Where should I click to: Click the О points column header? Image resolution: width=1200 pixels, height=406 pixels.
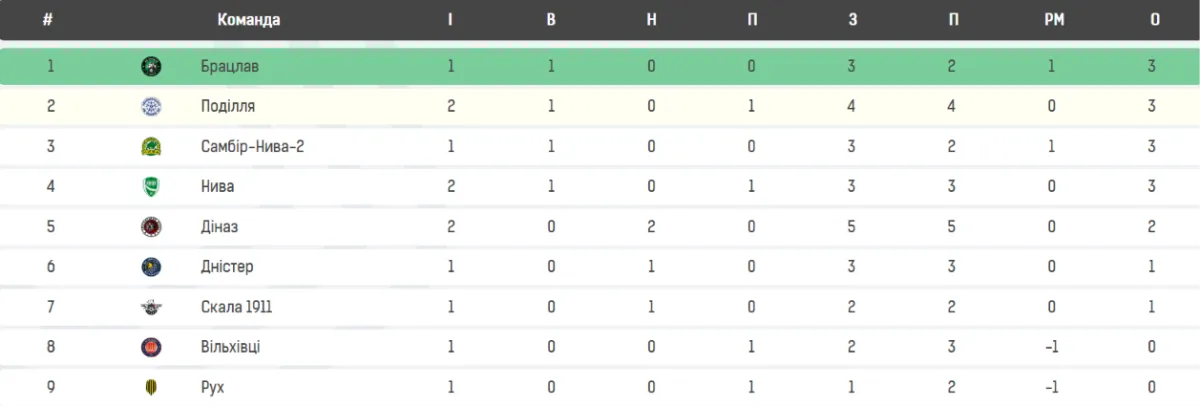pos(1155,20)
